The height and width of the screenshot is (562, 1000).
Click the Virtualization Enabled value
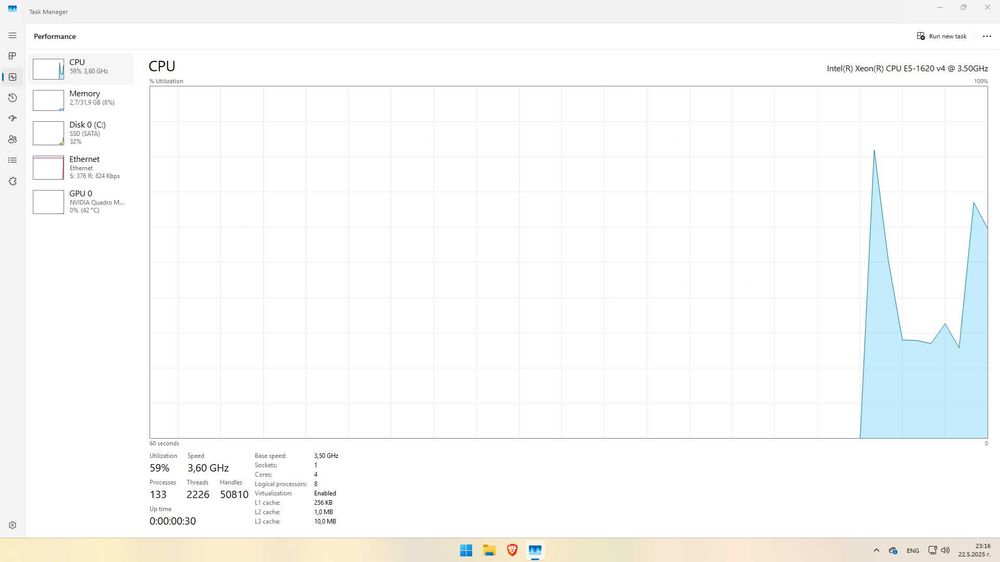coord(325,493)
